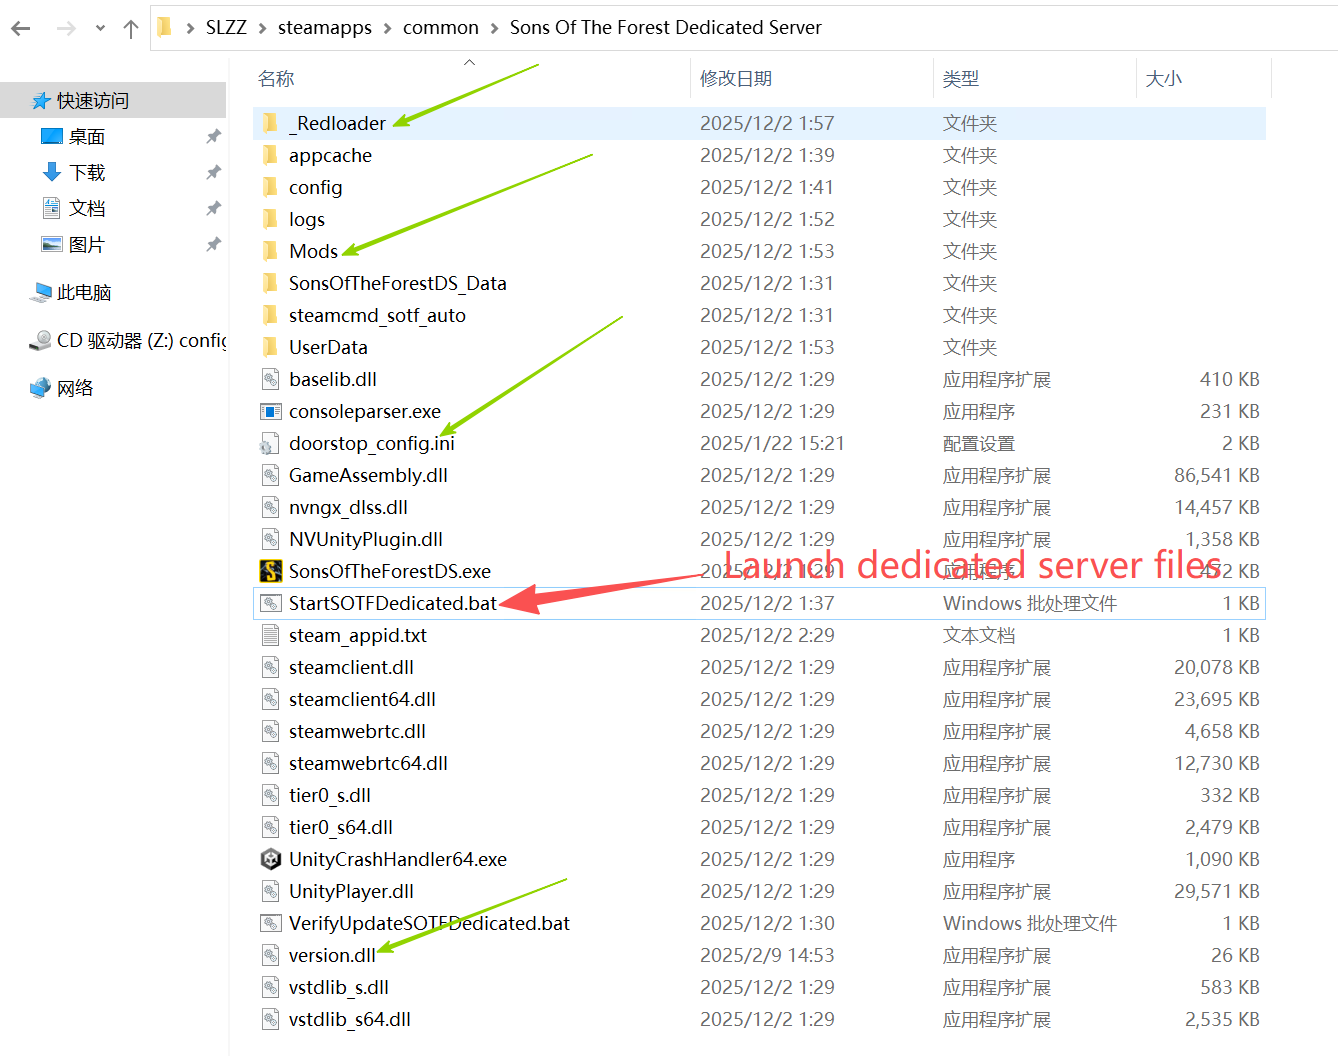1338x1056 pixels.
Task: Unpin 图片 using its pin icon
Action: [213, 245]
